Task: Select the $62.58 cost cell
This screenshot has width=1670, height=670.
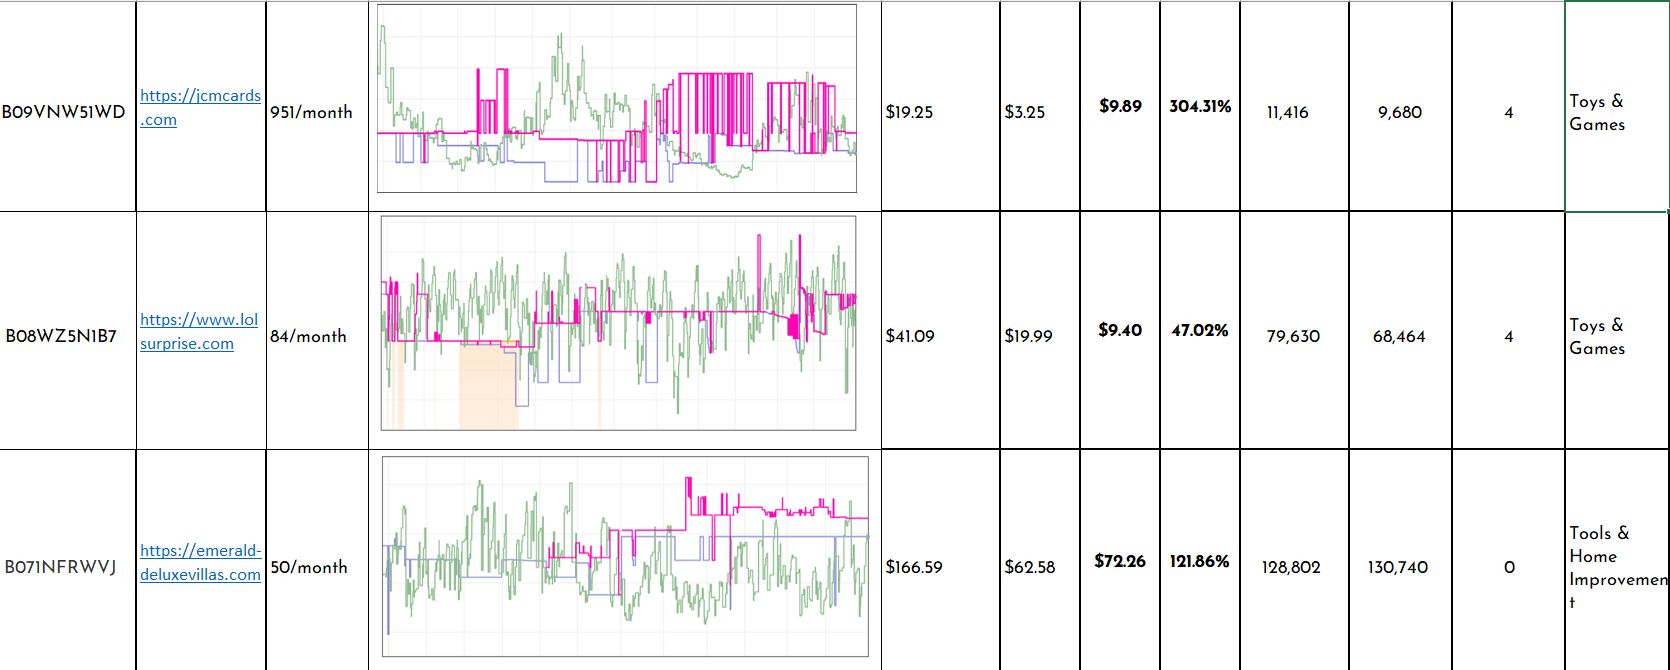Action: coord(1040,560)
